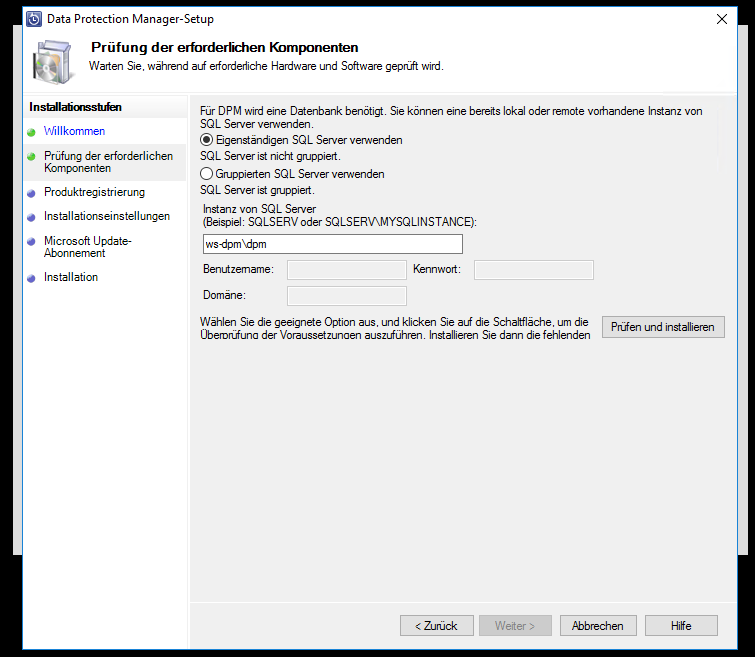The width and height of the screenshot is (755, 657).
Task: Click the Kennwort input field
Action: pyautogui.click(x=534, y=270)
